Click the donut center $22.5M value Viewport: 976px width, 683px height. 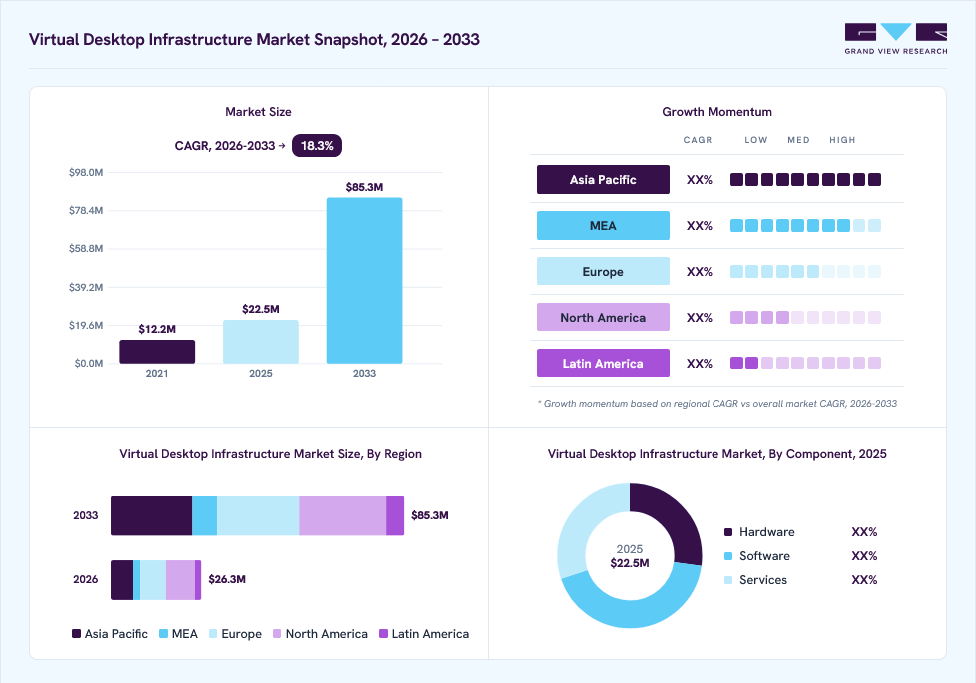pos(630,563)
